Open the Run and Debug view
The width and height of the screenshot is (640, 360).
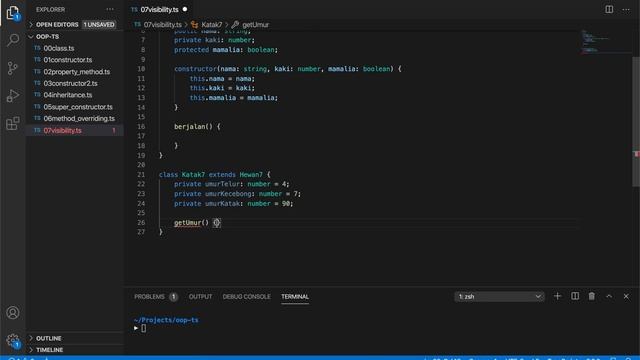click(x=13, y=96)
